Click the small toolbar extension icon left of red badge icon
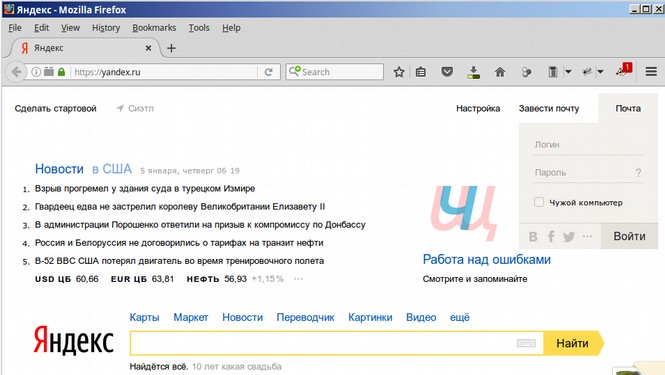 pos(587,72)
